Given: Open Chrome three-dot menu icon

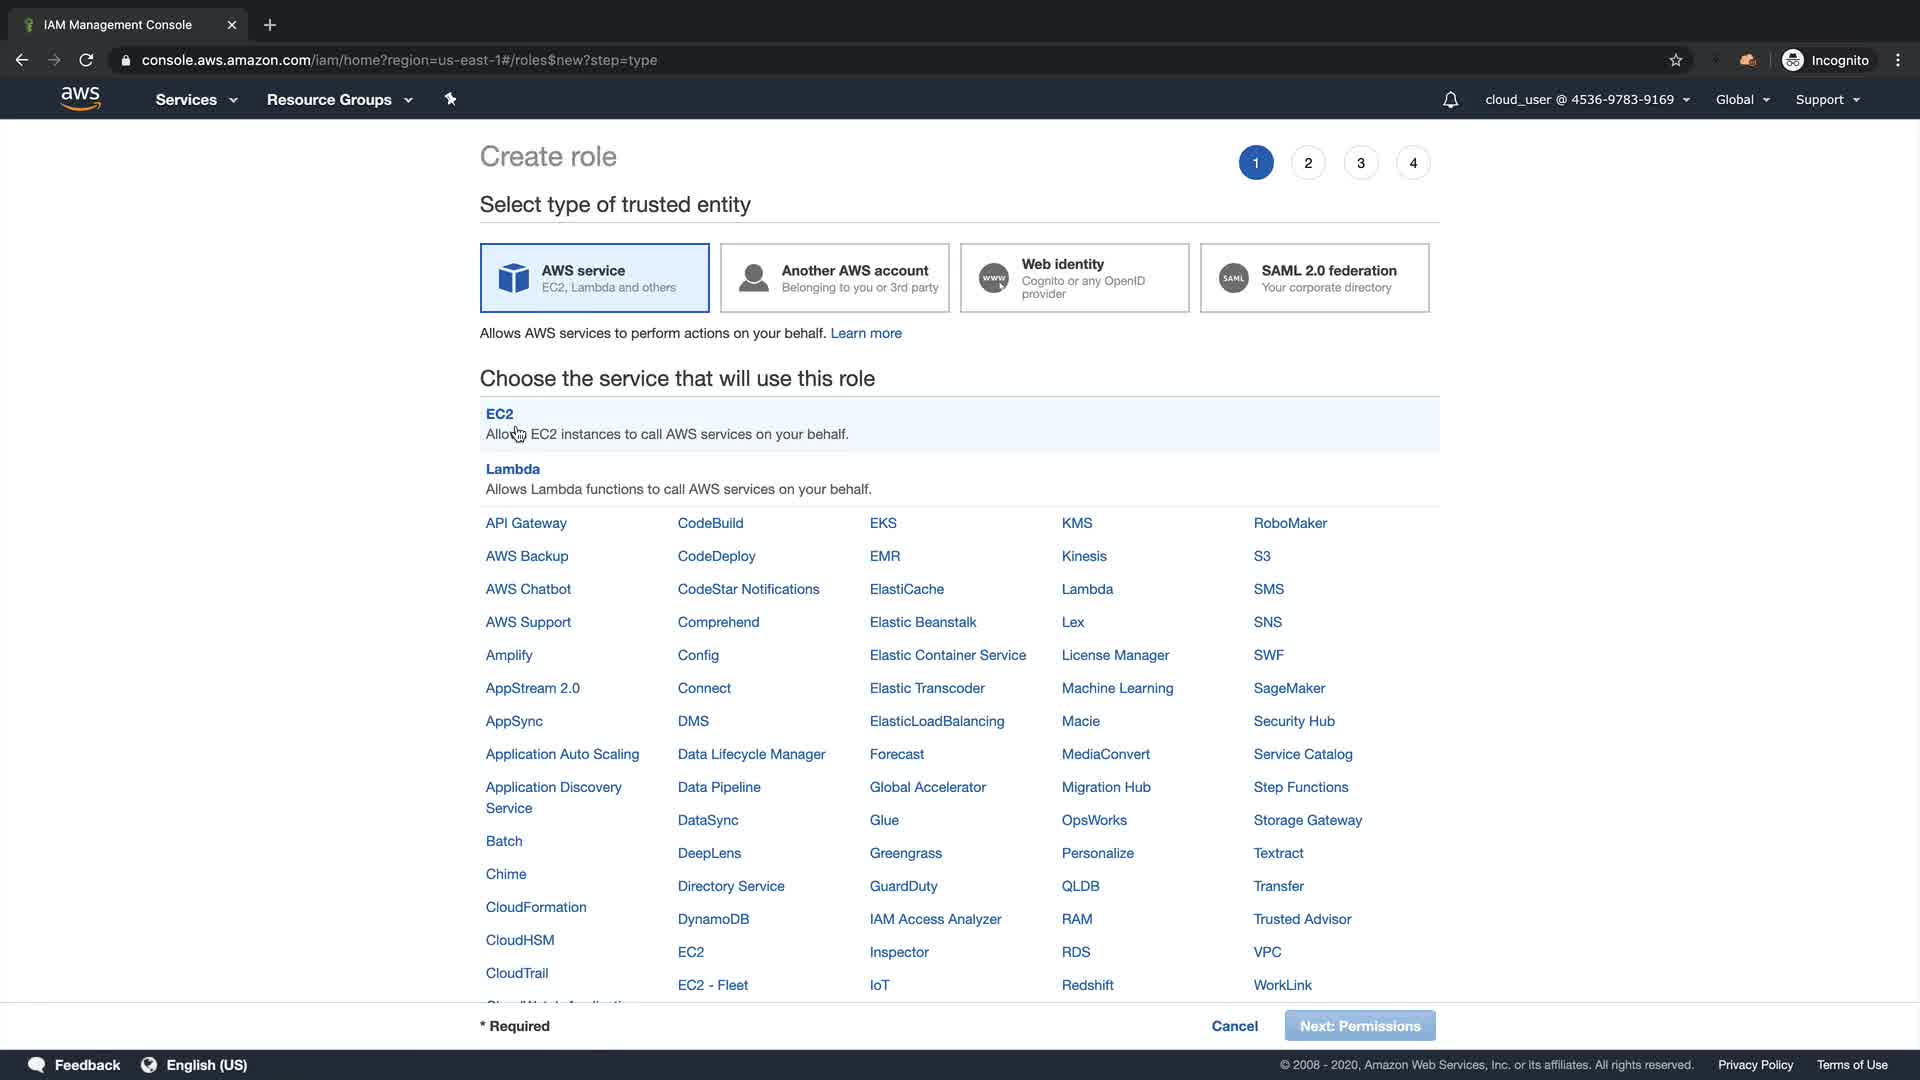Looking at the screenshot, I should [1898, 60].
